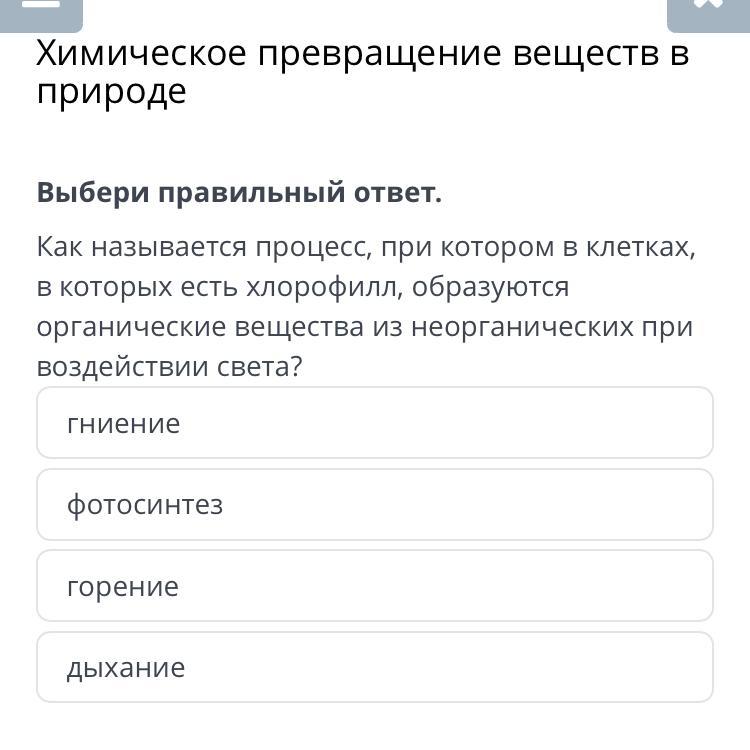Click the phrase "воздействии света?" in the question
This screenshot has width=750, height=750.
pyautogui.click(x=169, y=367)
